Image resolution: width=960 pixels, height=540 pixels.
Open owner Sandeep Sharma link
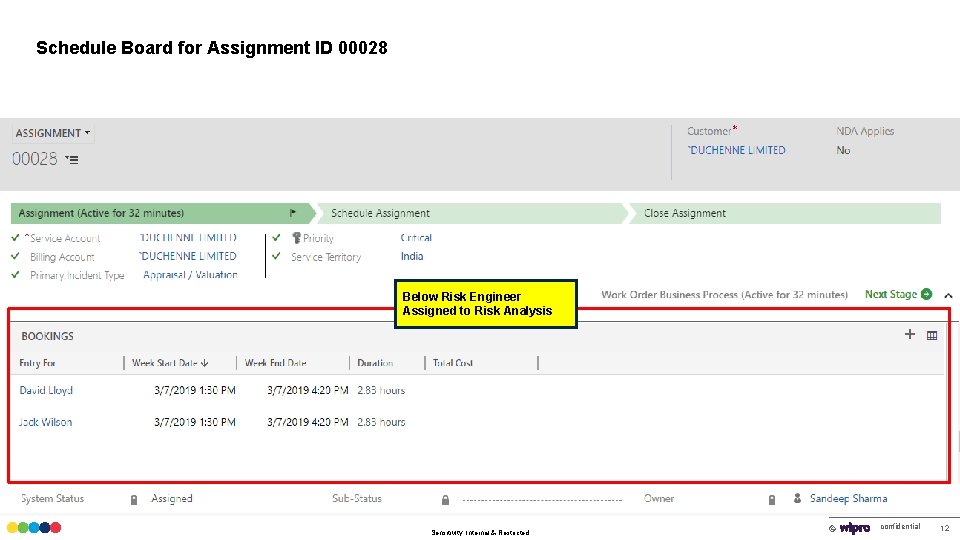tap(849, 498)
